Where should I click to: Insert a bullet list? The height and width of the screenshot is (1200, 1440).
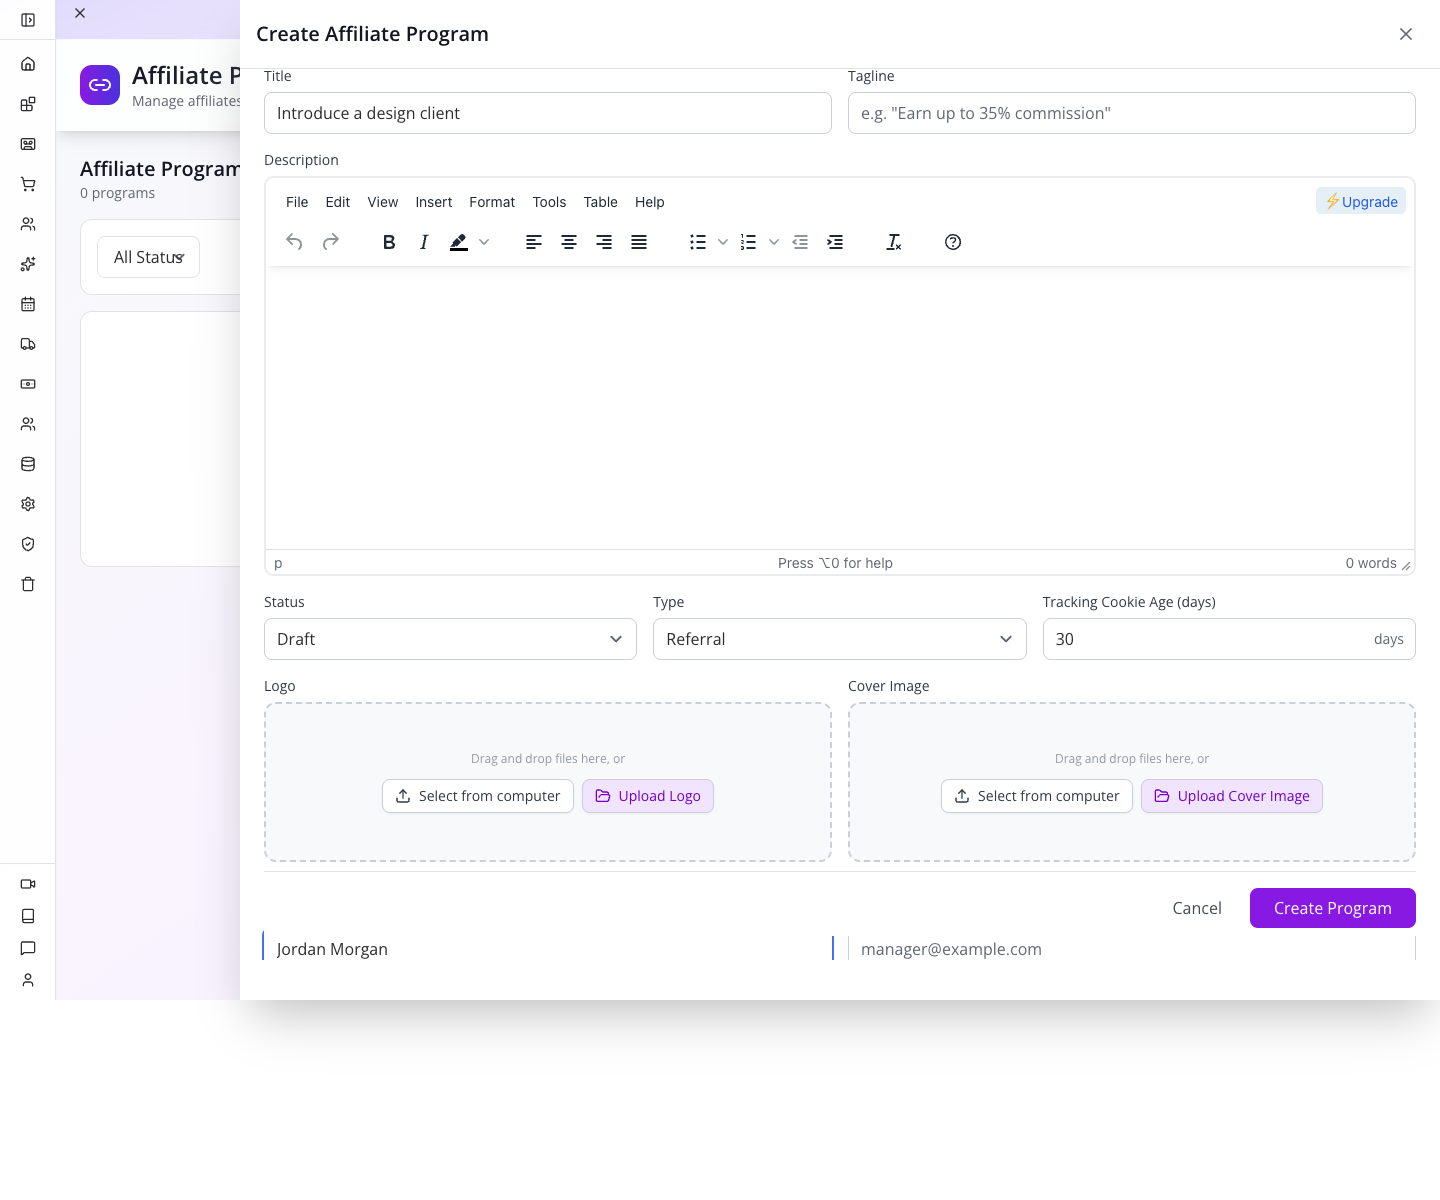(698, 242)
